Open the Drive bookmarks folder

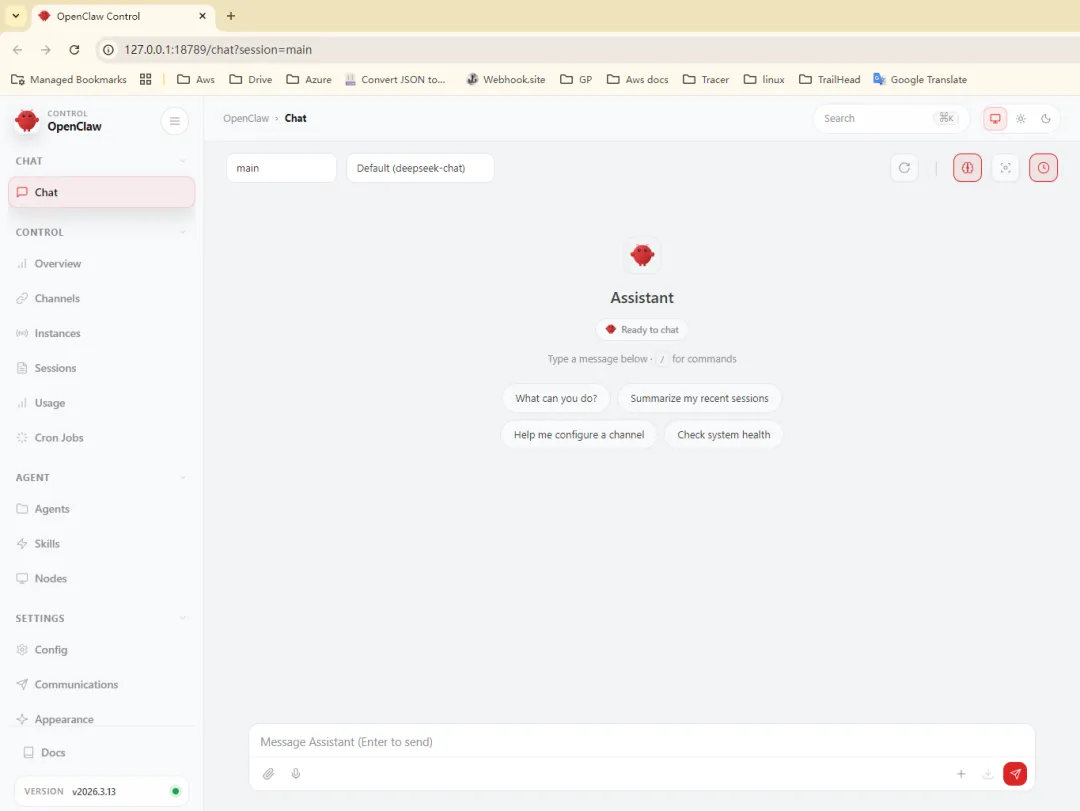coord(251,79)
